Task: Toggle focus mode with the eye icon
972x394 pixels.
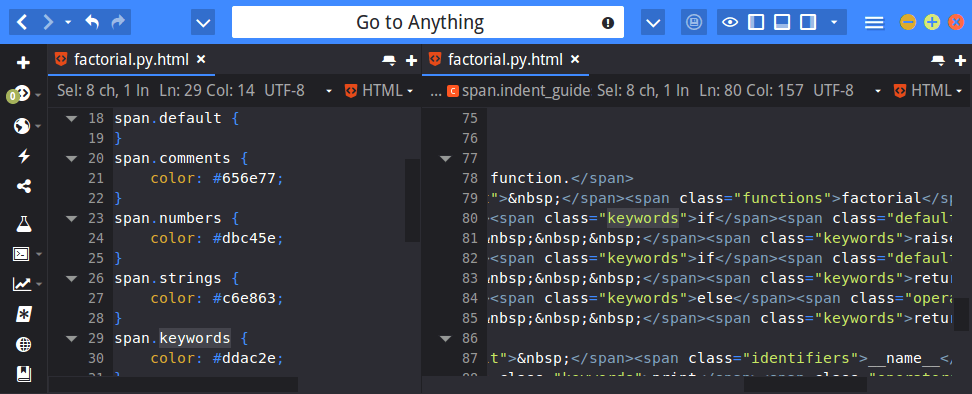Action: click(731, 23)
